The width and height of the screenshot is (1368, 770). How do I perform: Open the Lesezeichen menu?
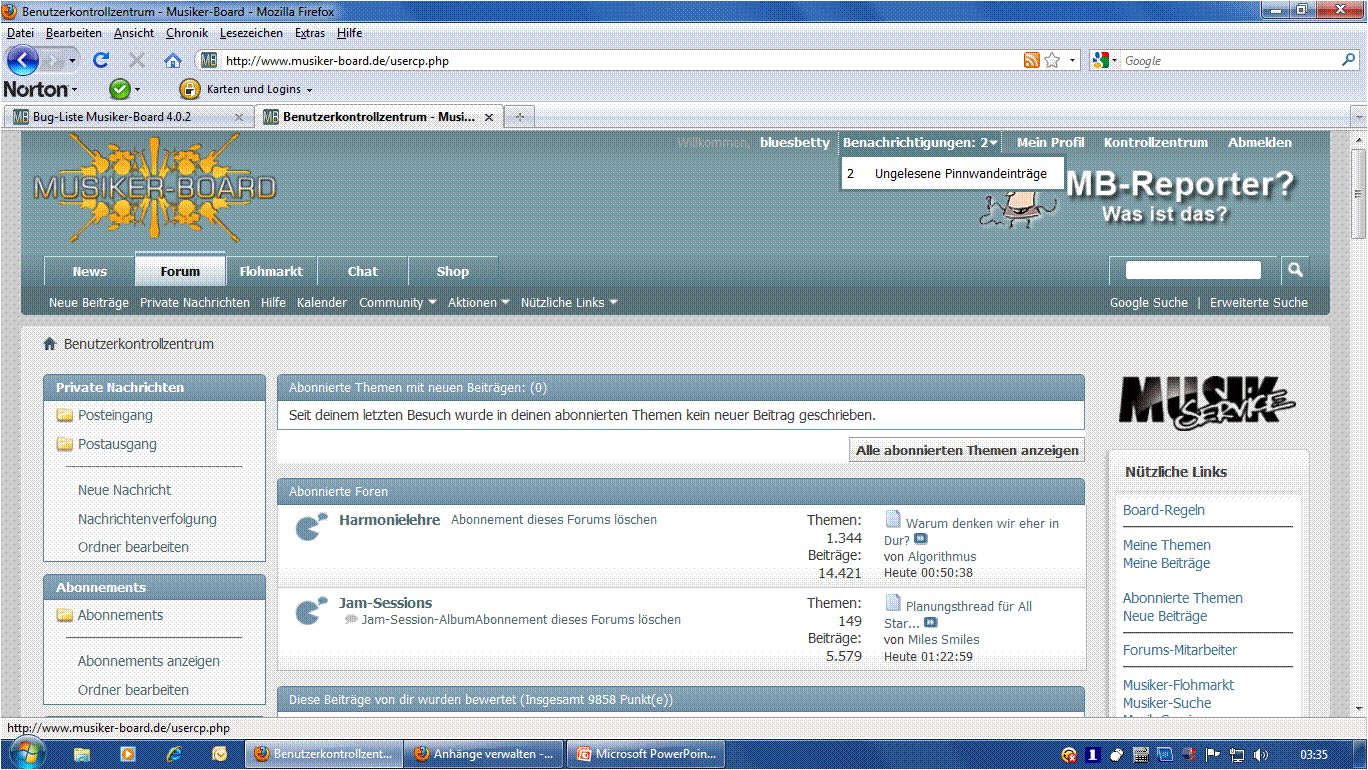click(x=252, y=33)
